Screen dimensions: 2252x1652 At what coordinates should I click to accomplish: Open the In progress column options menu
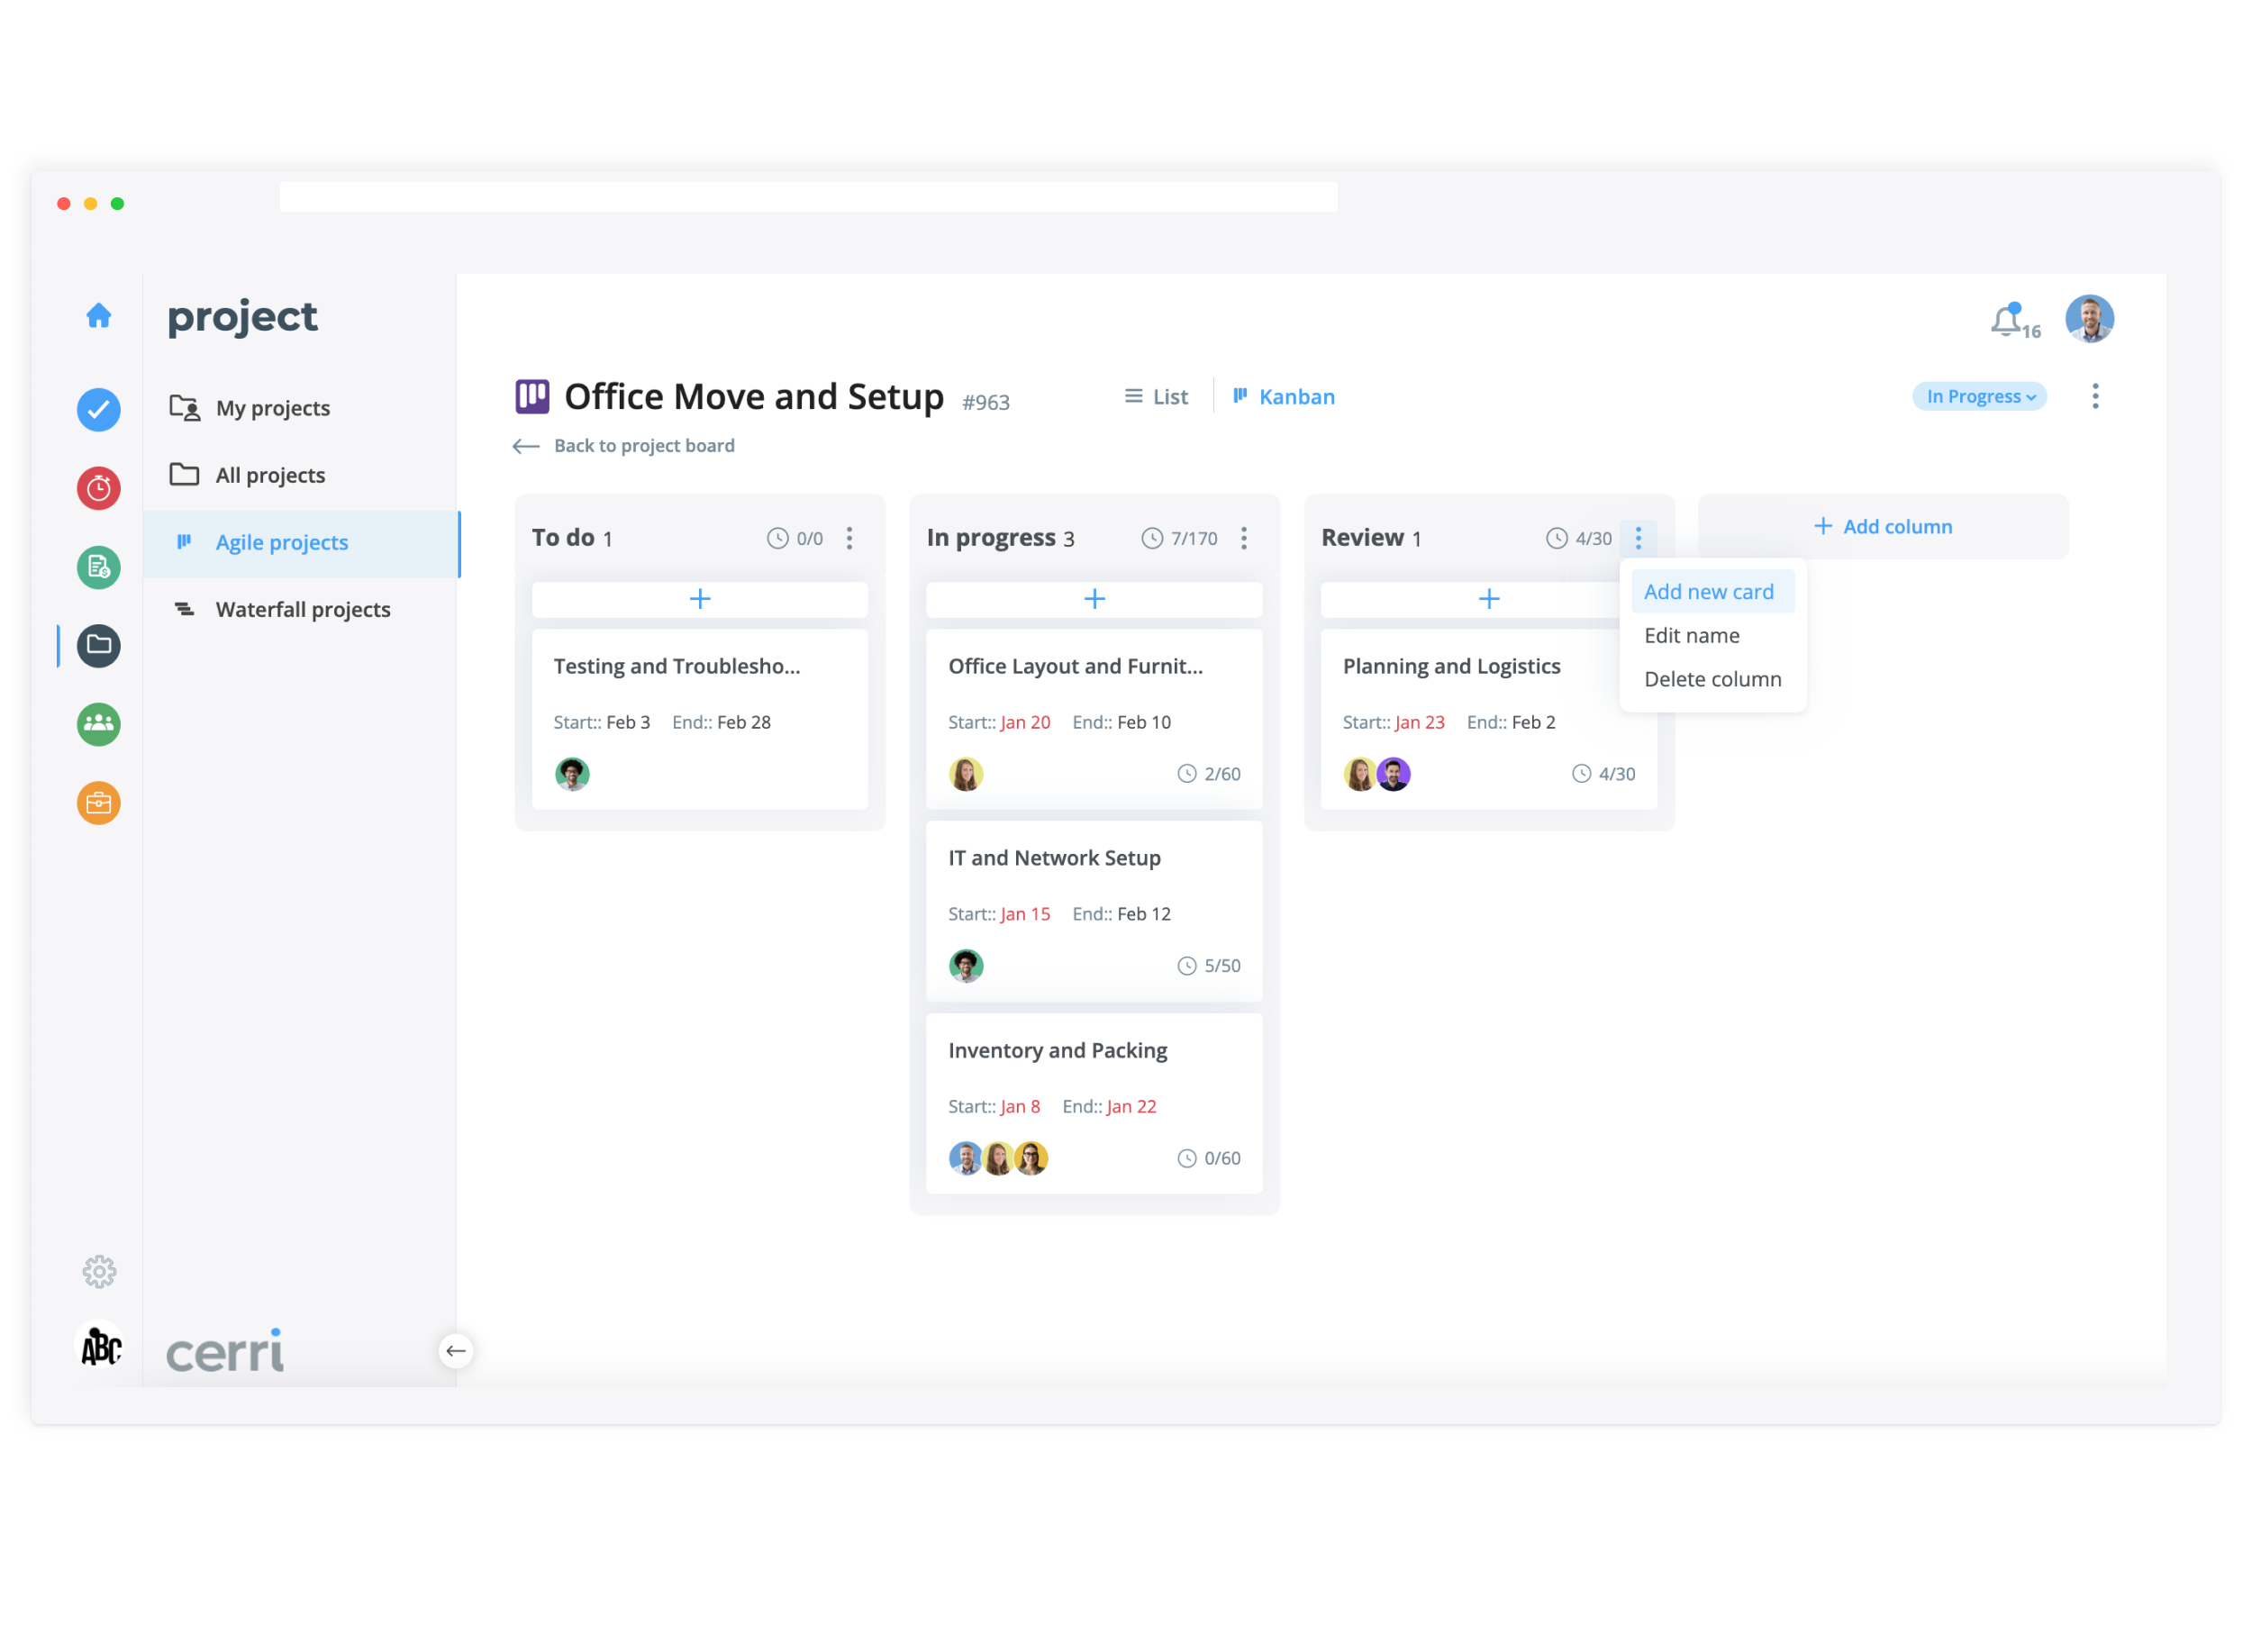(1244, 539)
